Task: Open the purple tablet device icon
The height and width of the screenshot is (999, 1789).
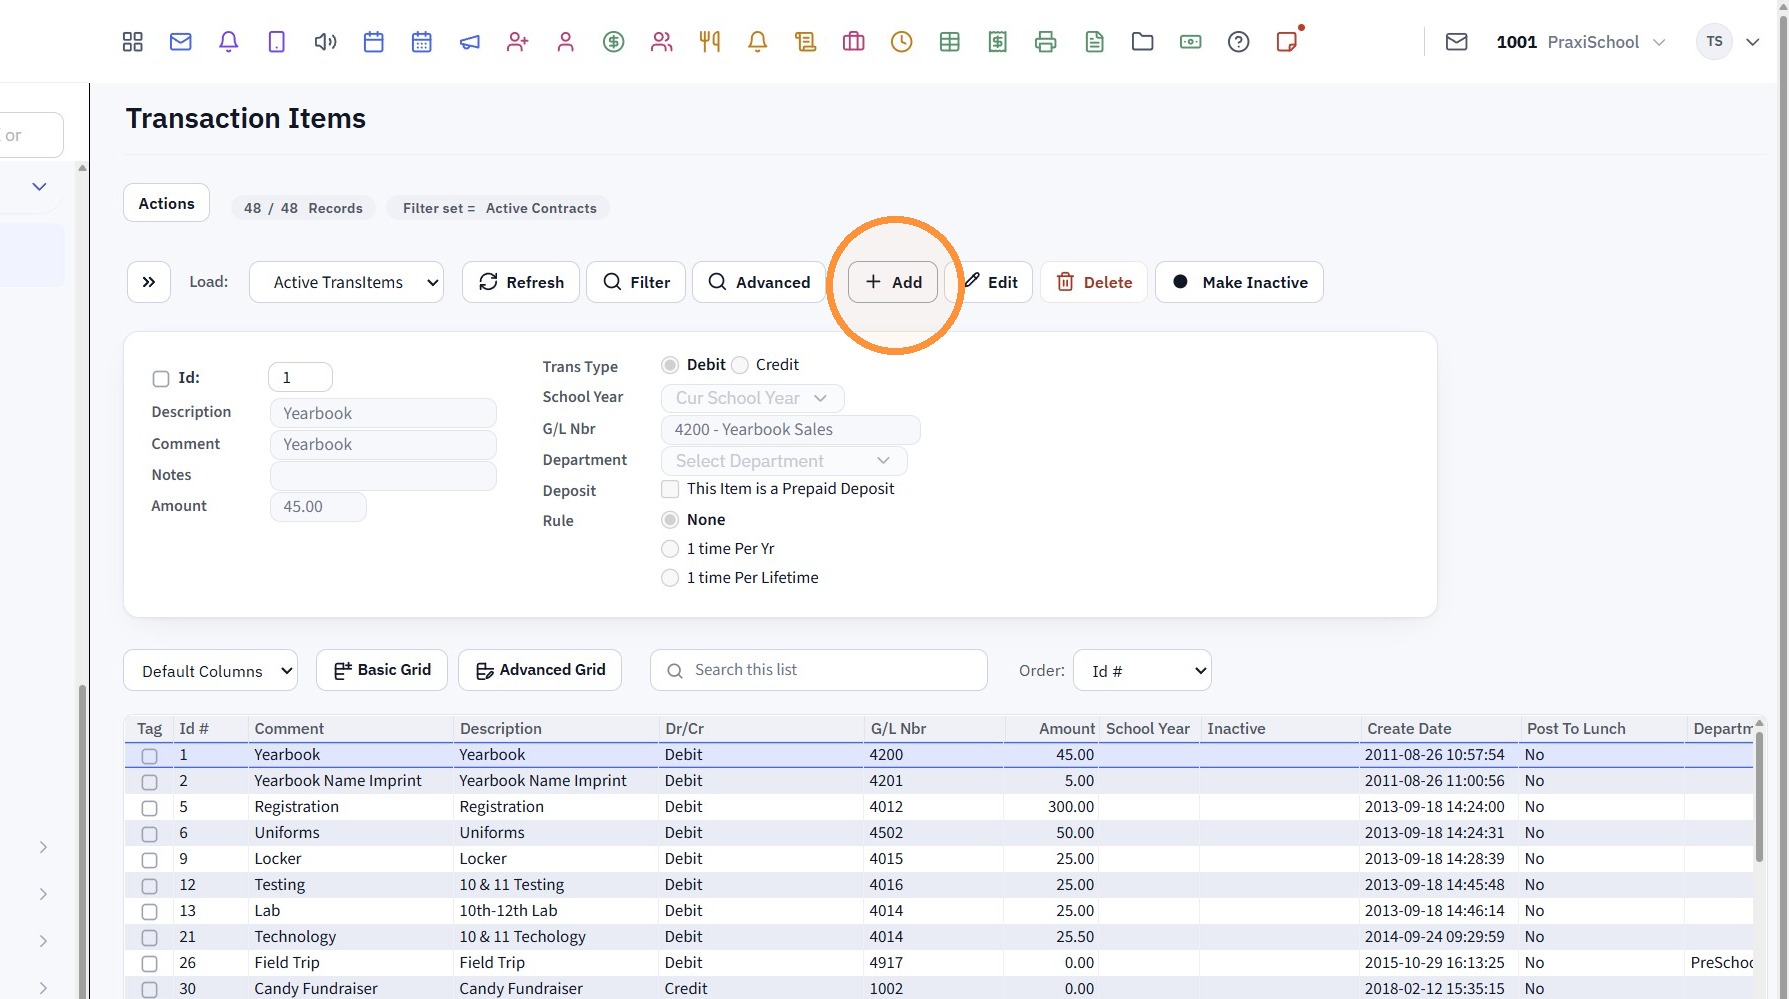Action: [x=277, y=42]
